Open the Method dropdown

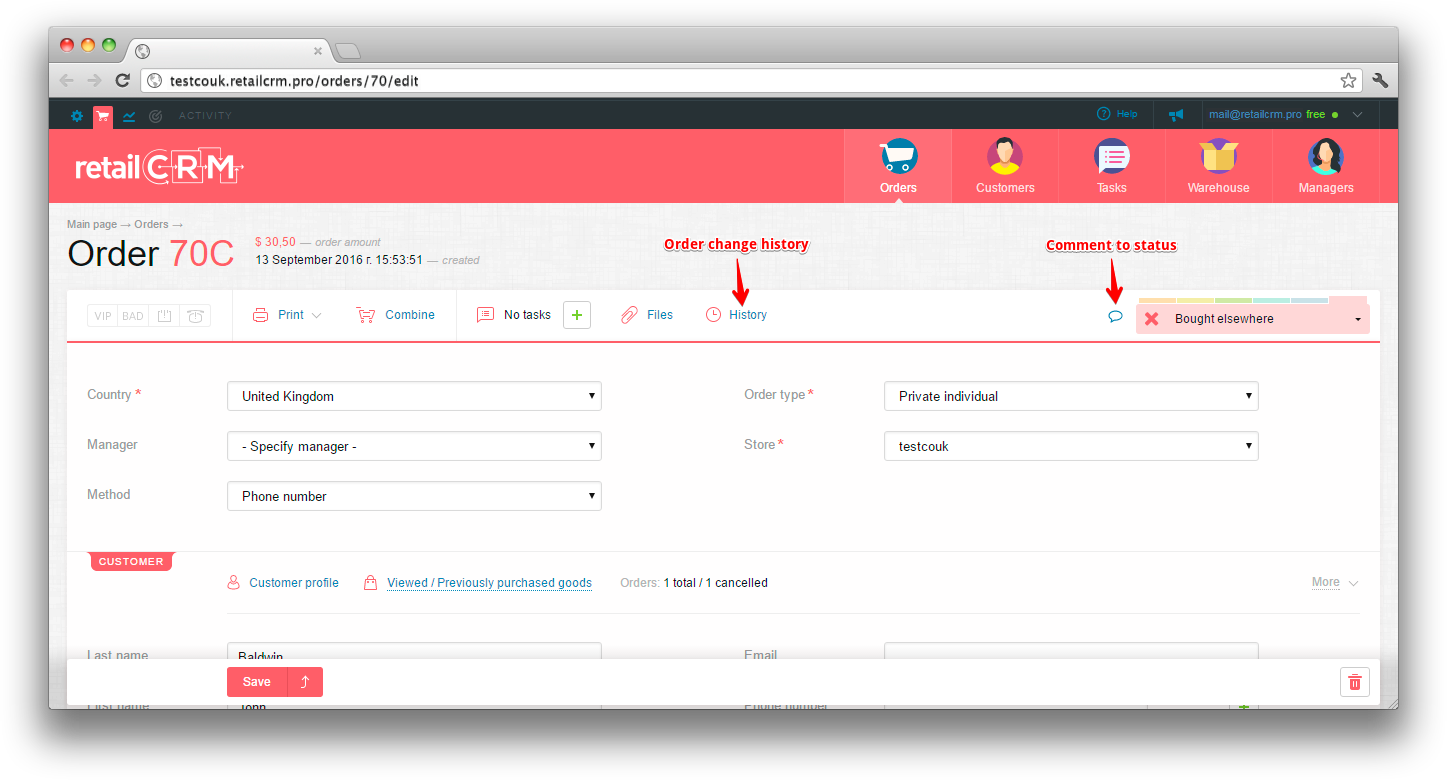click(x=414, y=496)
